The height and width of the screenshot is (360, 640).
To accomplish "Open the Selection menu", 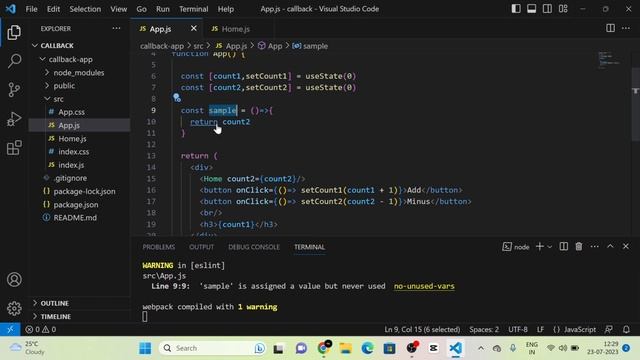I will 85,9.
